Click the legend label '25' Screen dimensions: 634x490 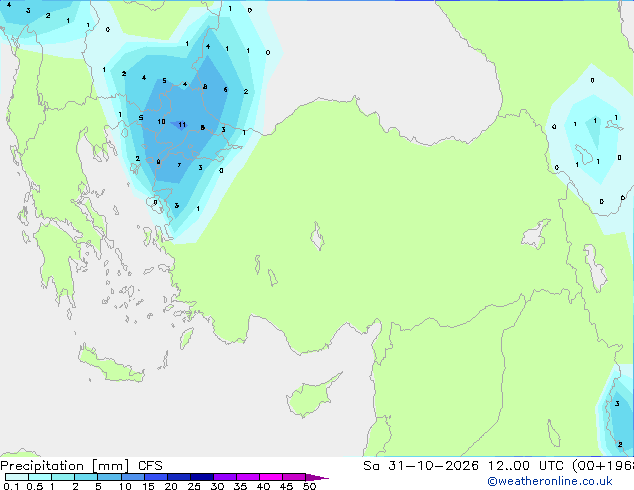click(194, 486)
